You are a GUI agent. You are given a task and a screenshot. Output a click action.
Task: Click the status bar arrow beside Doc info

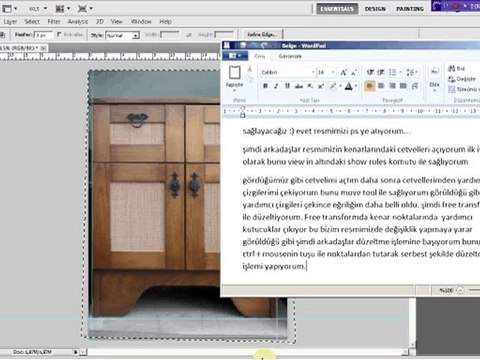coord(76,352)
